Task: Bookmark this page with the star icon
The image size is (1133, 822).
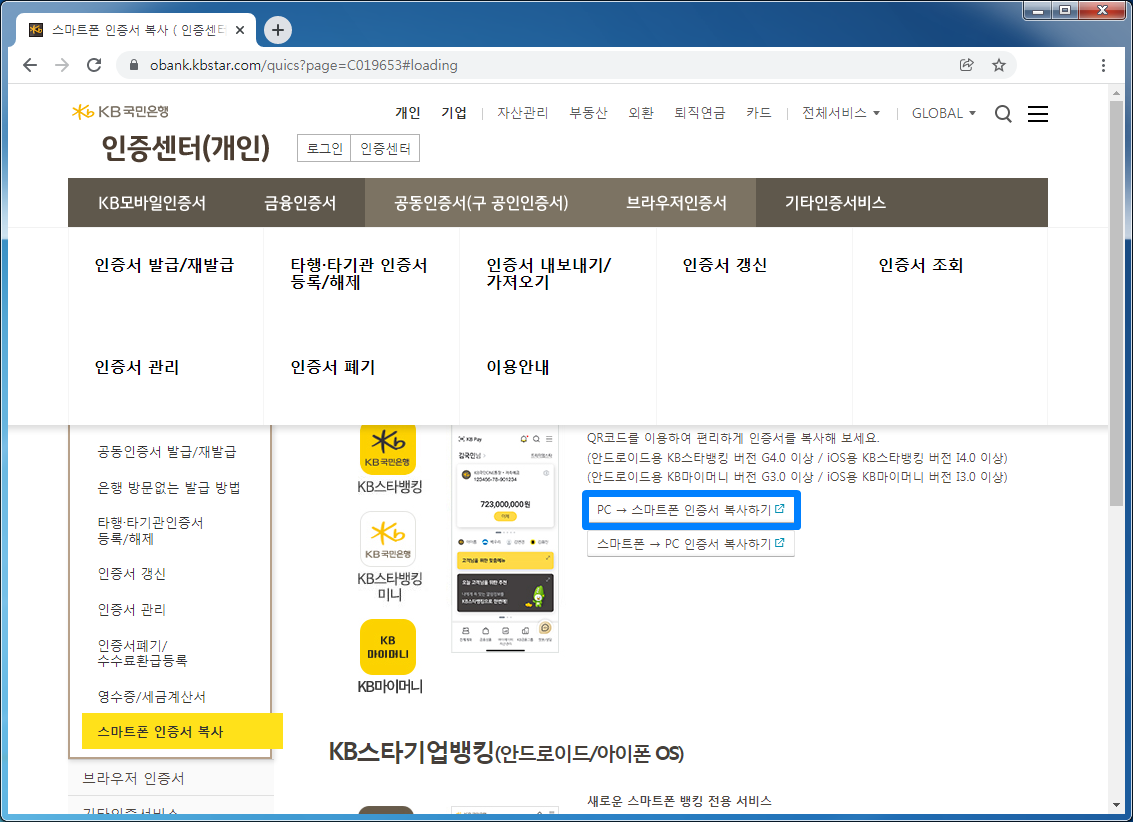Action: point(999,65)
